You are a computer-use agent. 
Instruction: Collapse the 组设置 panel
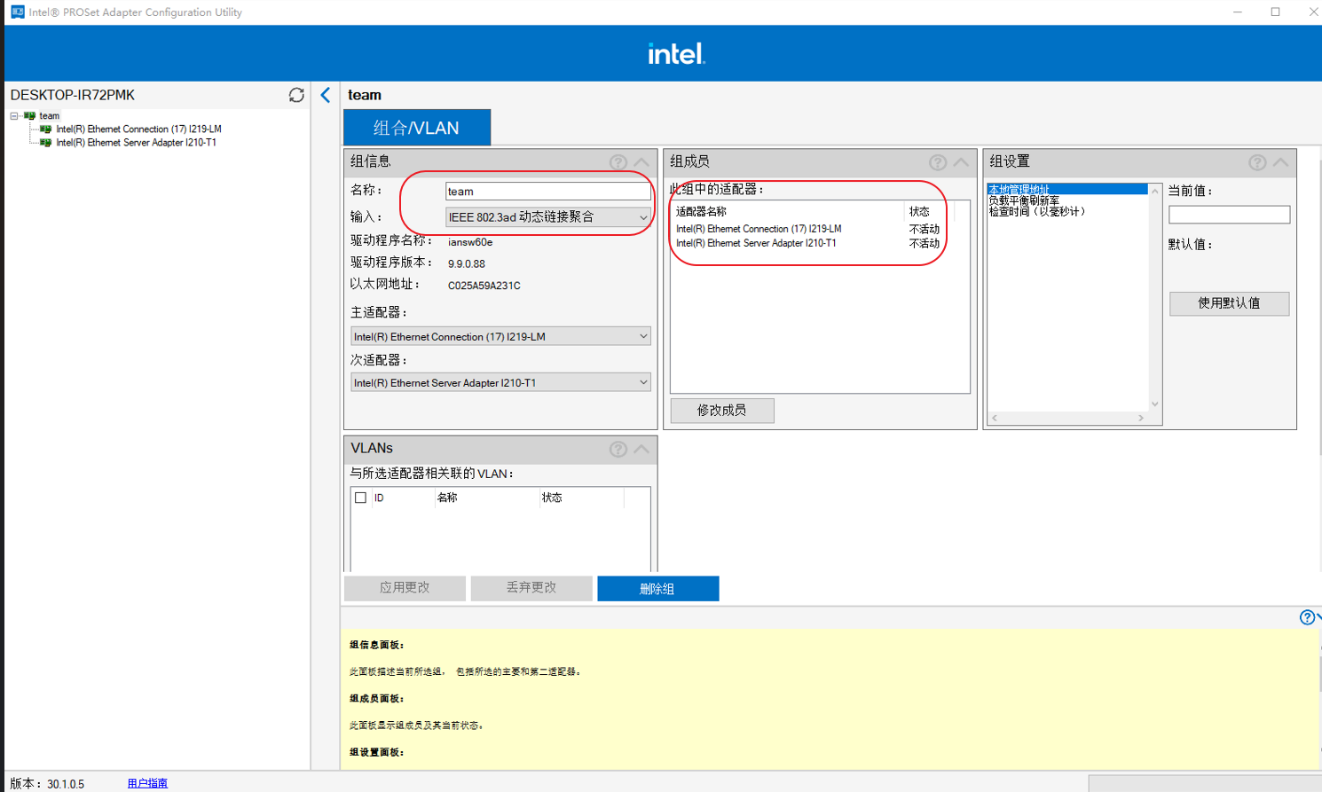click(x=1280, y=162)
